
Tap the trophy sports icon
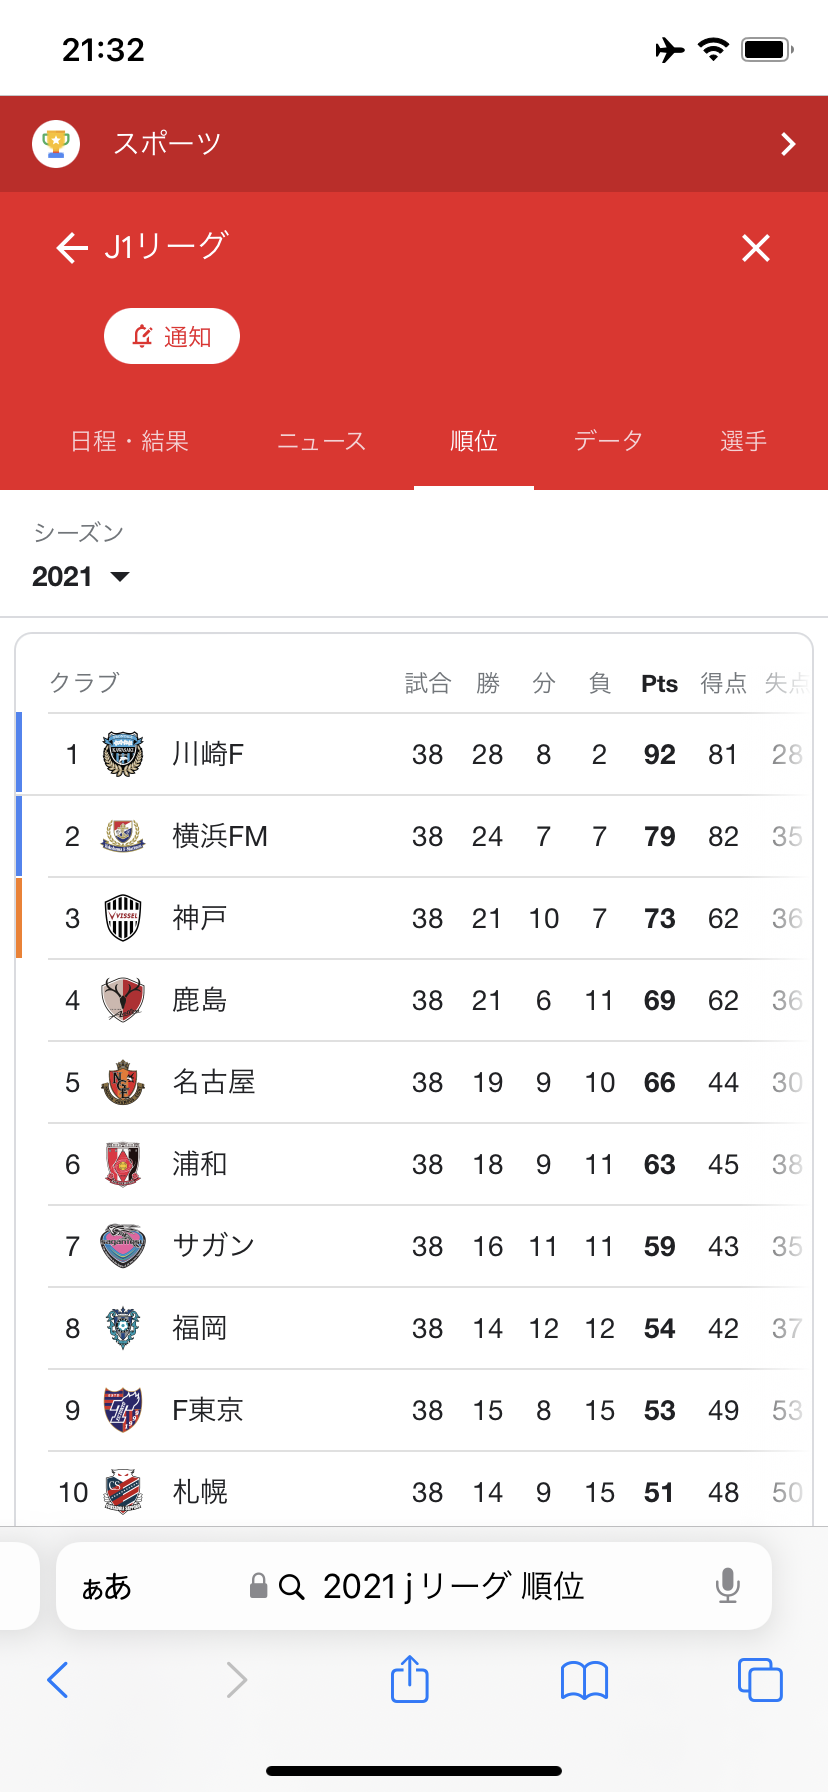[56, 144]
